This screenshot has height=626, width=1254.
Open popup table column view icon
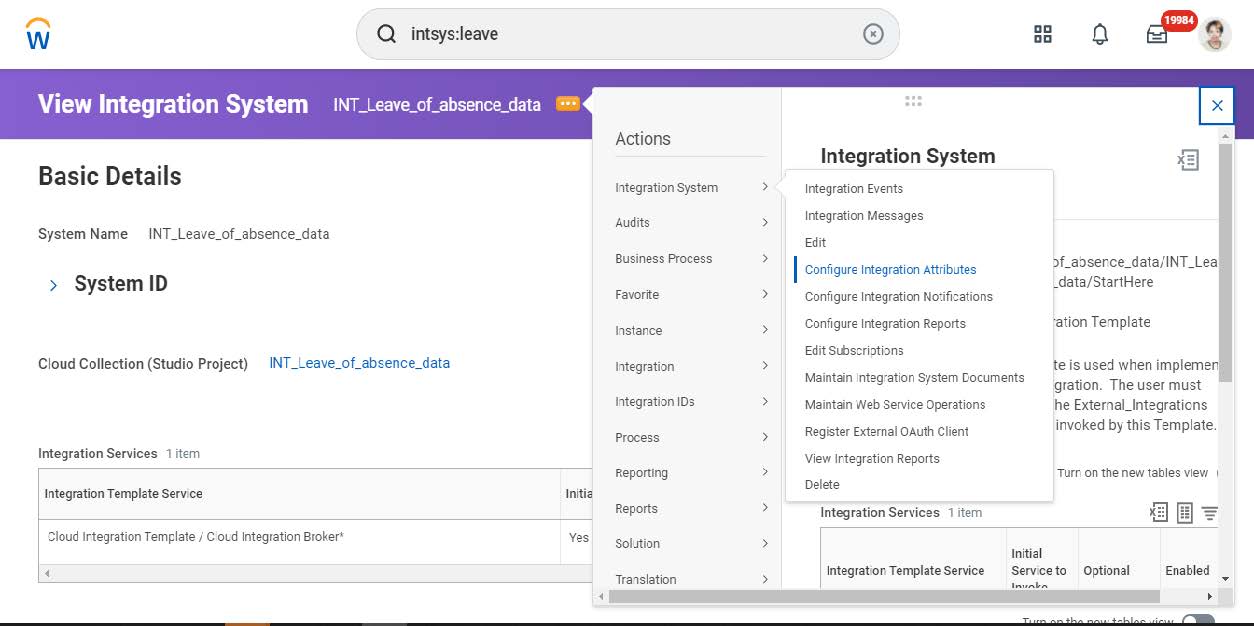(x=1185, y=513)
